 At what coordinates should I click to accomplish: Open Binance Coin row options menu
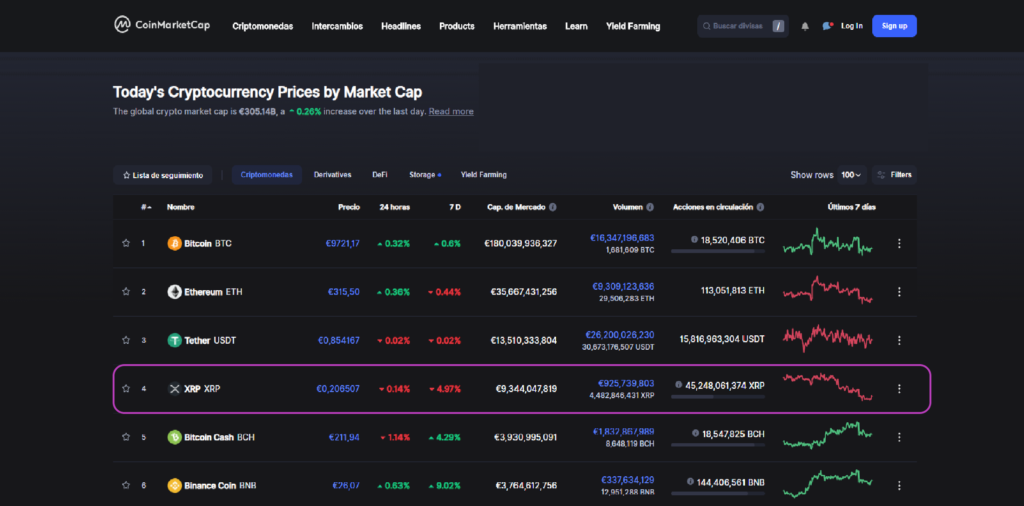pyautogui.click(x=899, y=485)
